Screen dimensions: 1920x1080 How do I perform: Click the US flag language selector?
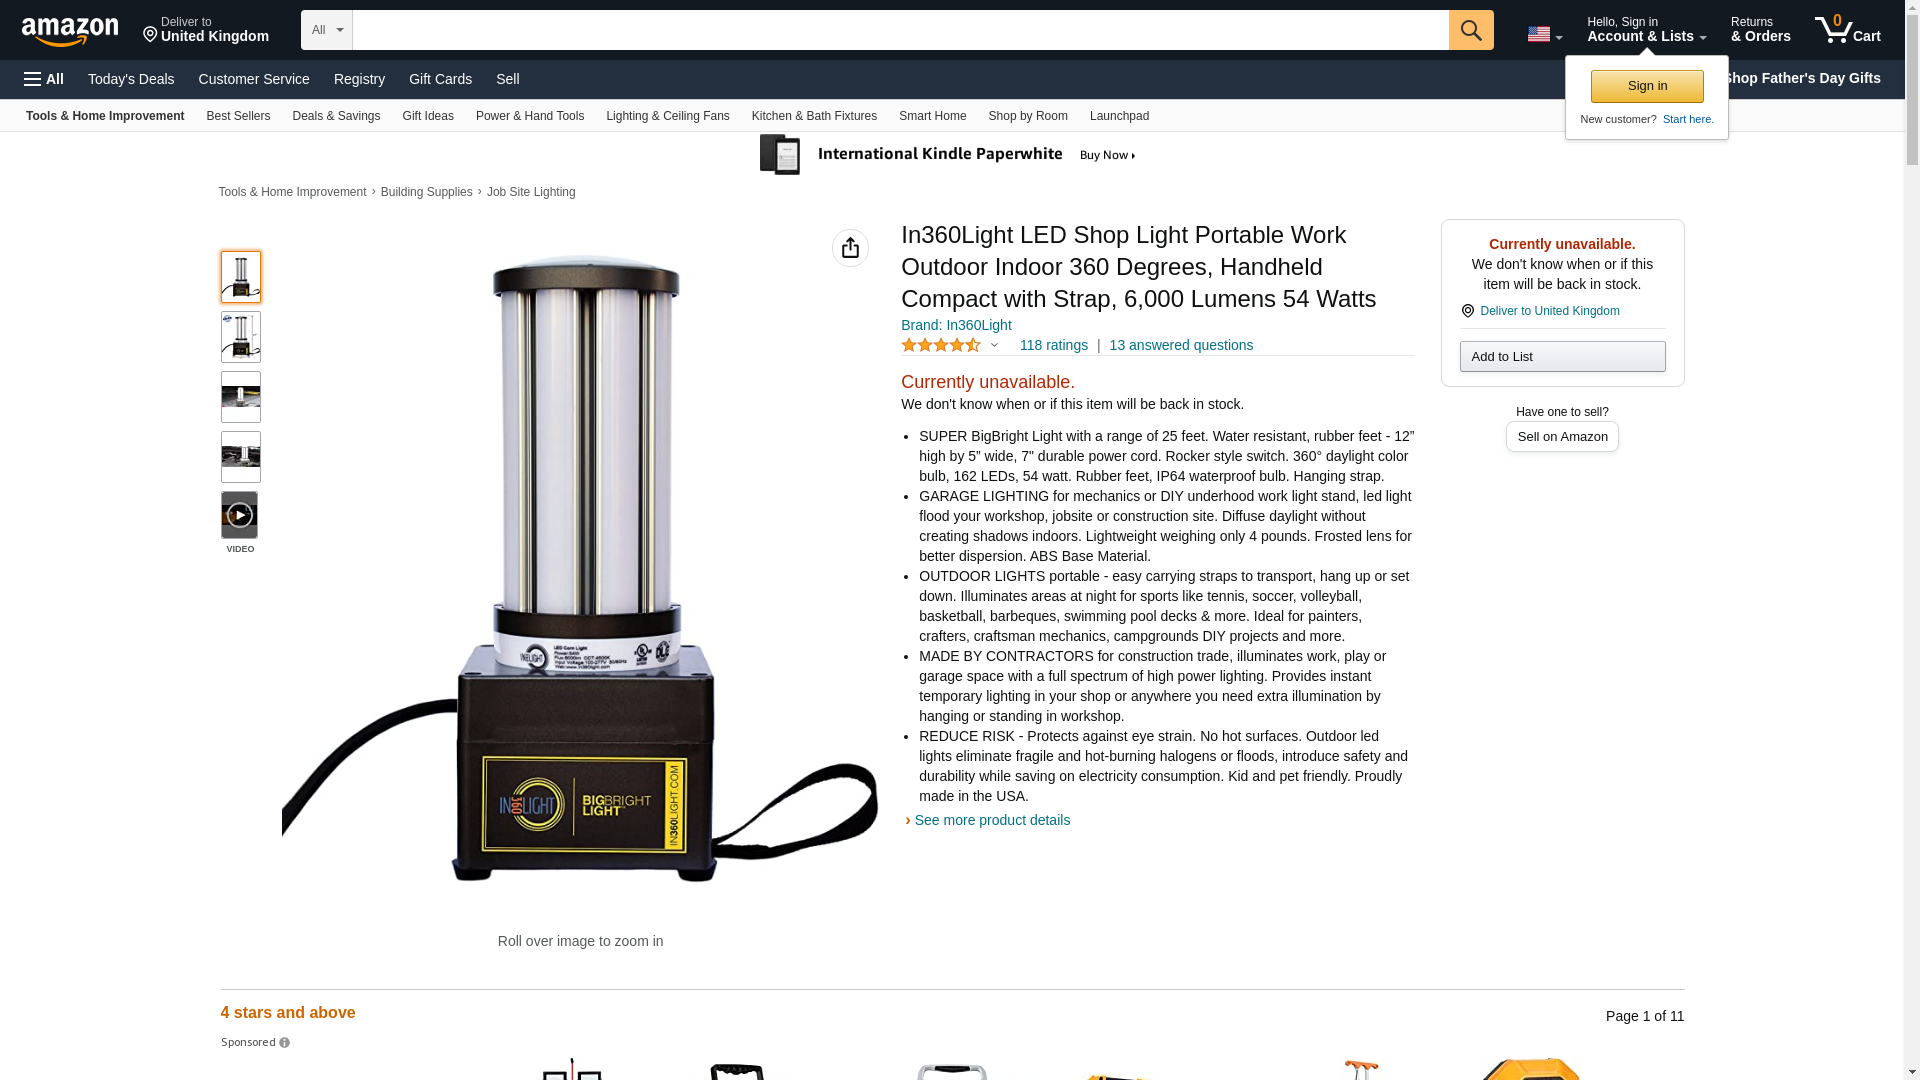pos(1544,34)
